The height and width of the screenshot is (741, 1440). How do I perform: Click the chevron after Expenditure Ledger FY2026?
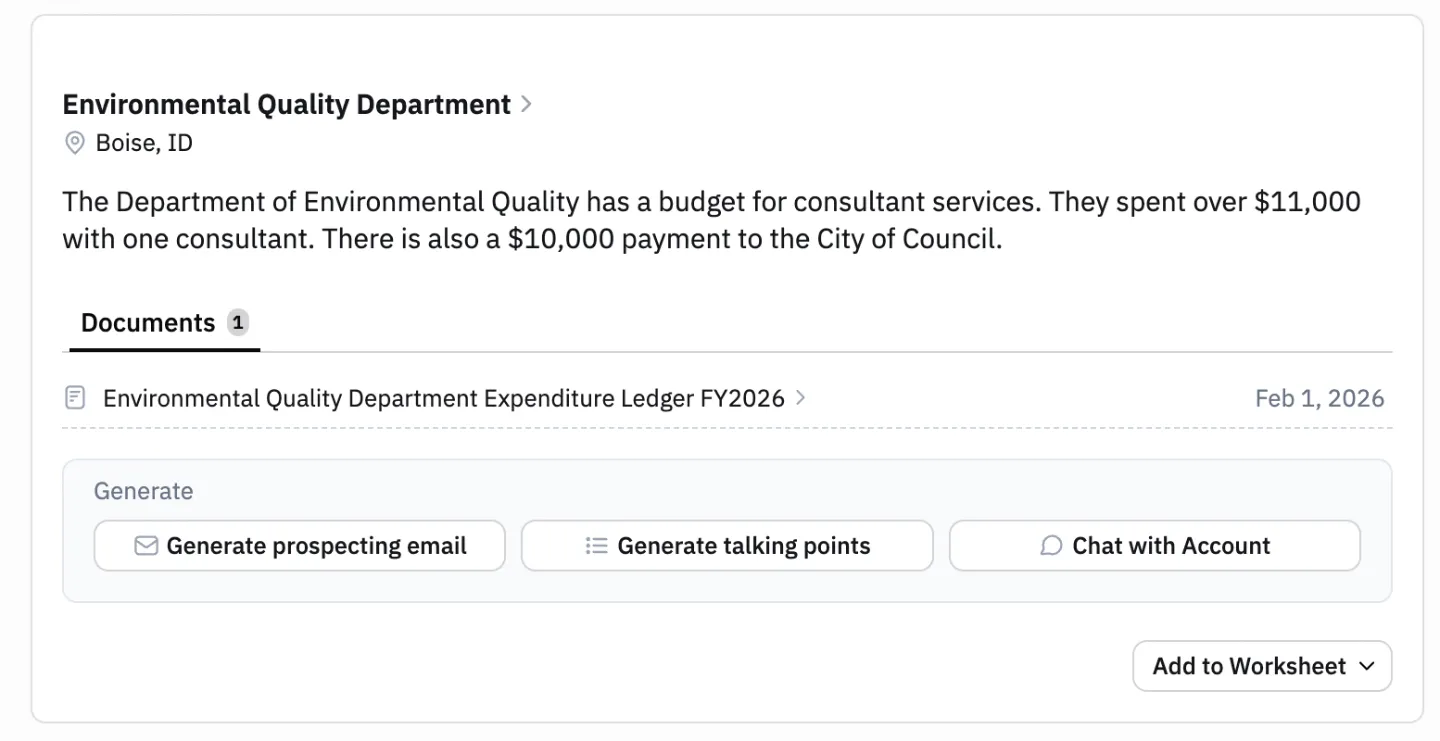point(800,398)
